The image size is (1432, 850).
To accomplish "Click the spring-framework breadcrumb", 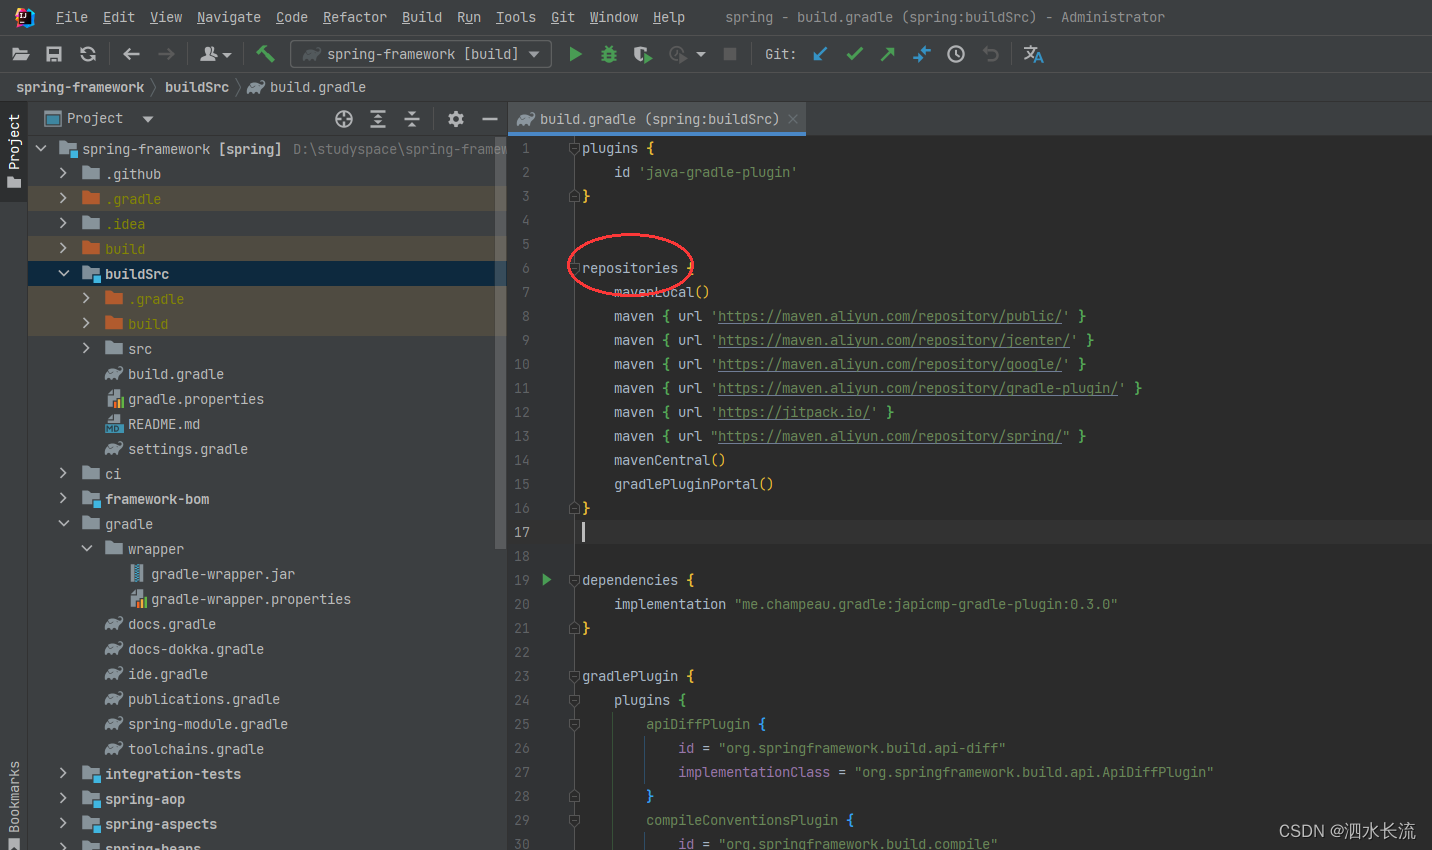I will 80,87.
